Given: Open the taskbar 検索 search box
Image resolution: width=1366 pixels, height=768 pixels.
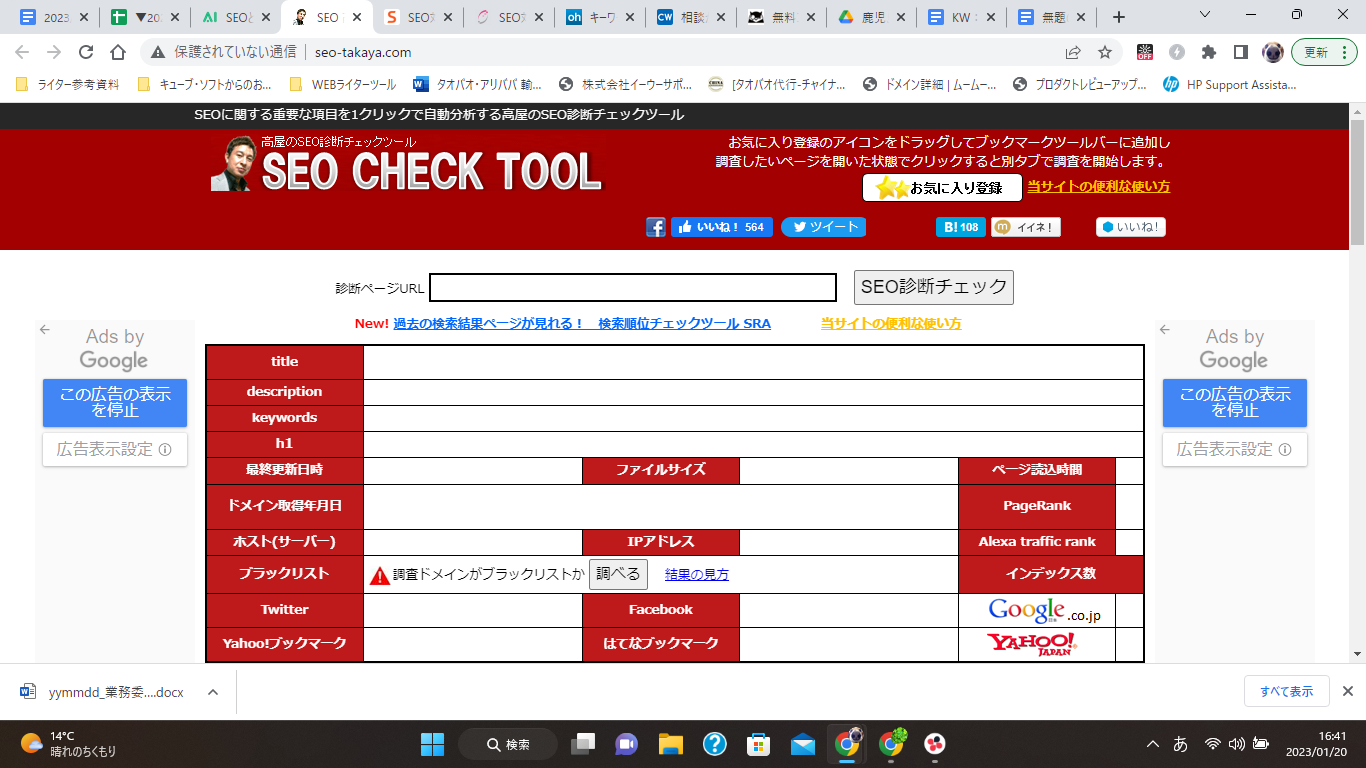Looking at the screenshot, I should click(508, 744).
